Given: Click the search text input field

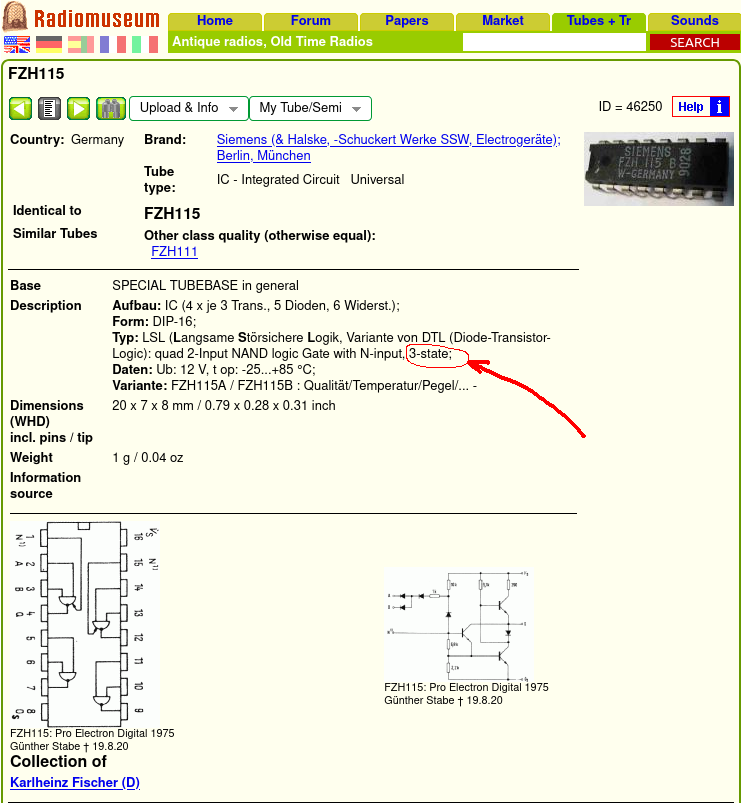Looking at the screenshot, I should 554,42.
